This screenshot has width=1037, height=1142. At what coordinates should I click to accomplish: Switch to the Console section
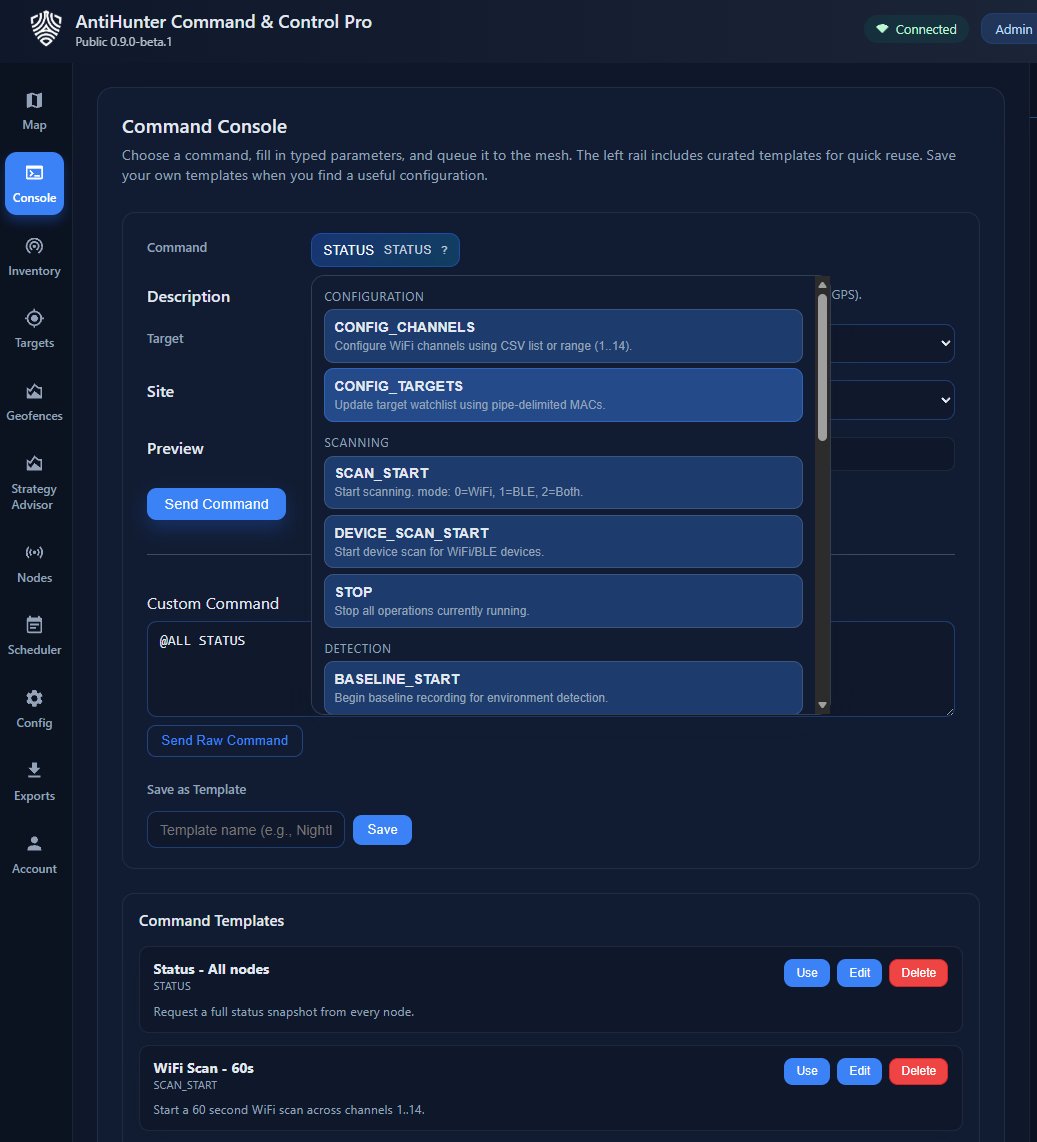pyautogui.click(x=34, y=183)
